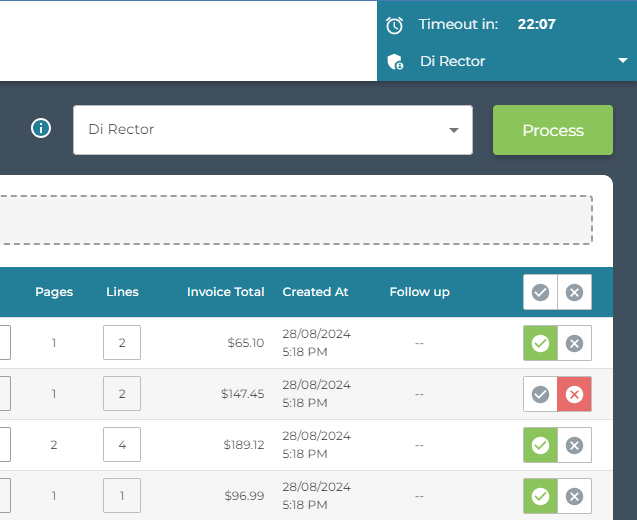The image size is (637, 520).
Task: Click the Lines box of $96.99 row
Action: pos(122,496)
